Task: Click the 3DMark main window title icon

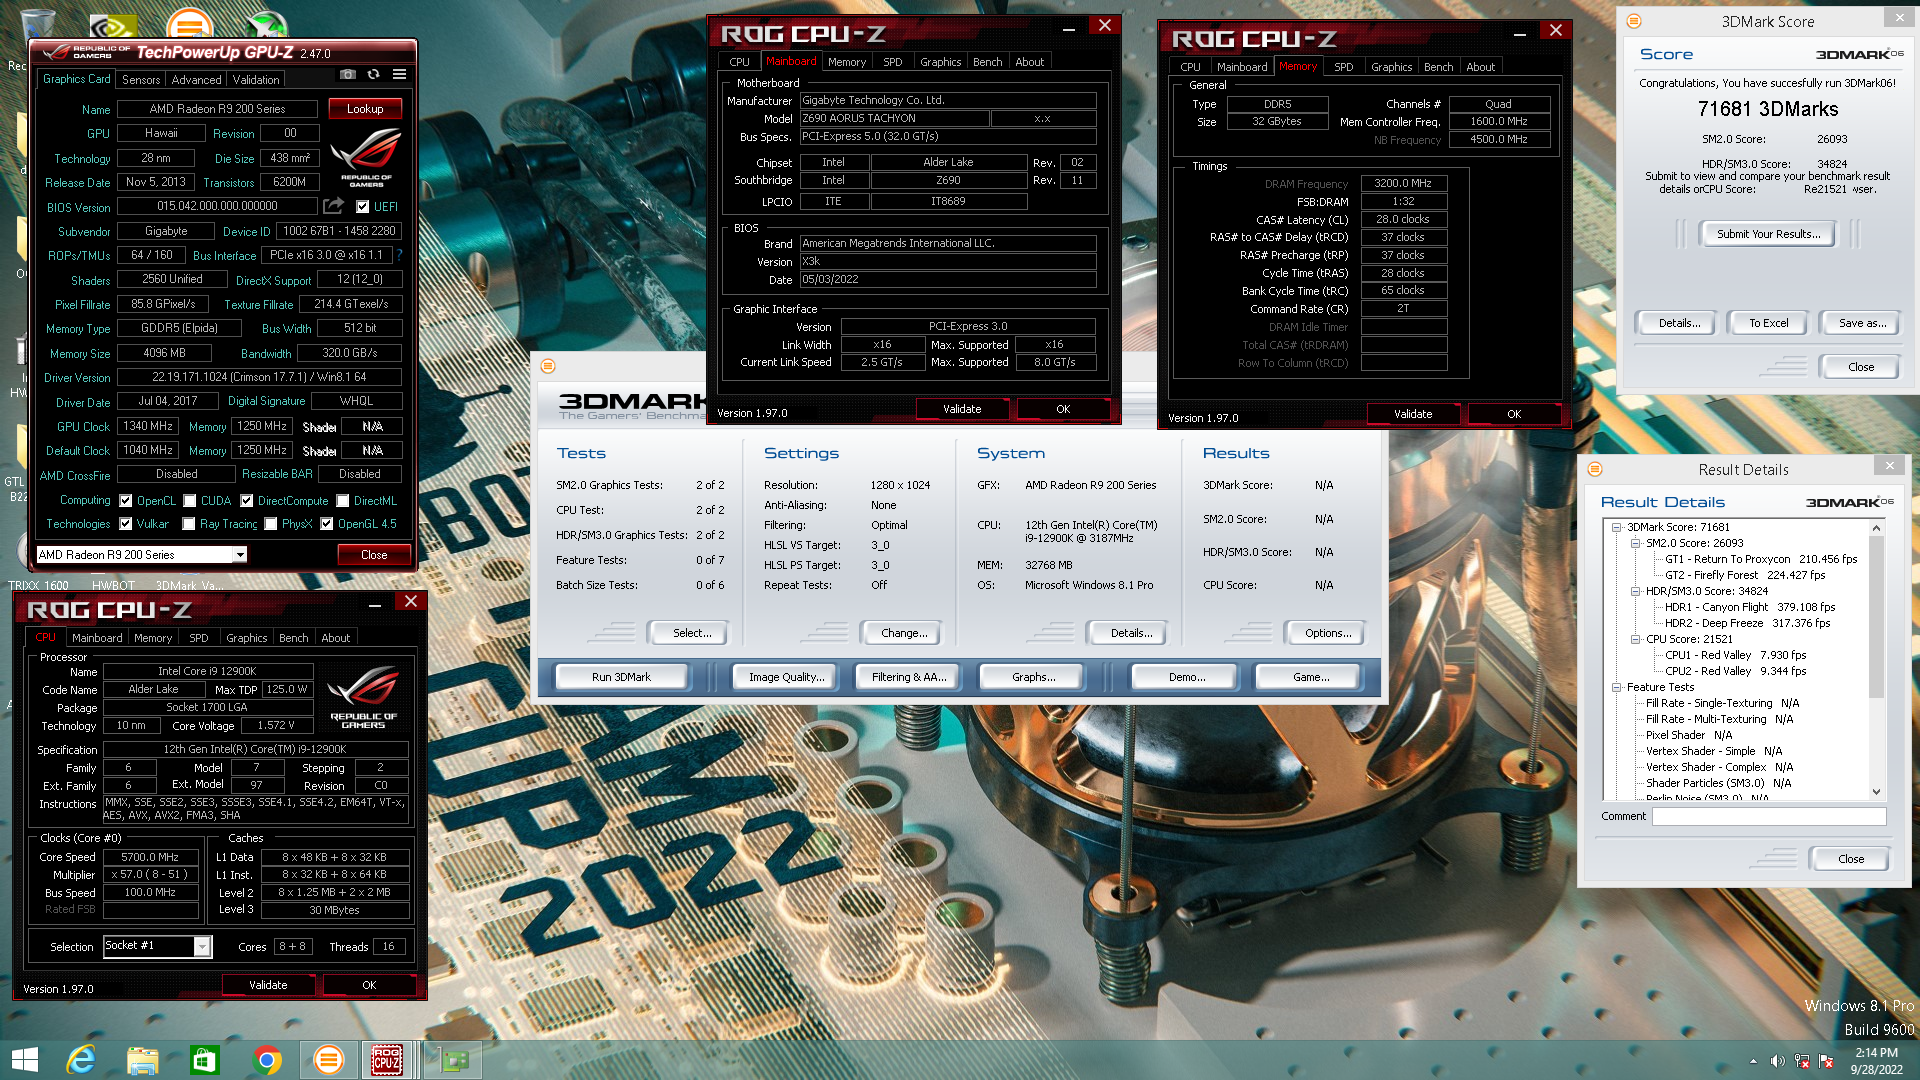Action: [548, 366]
